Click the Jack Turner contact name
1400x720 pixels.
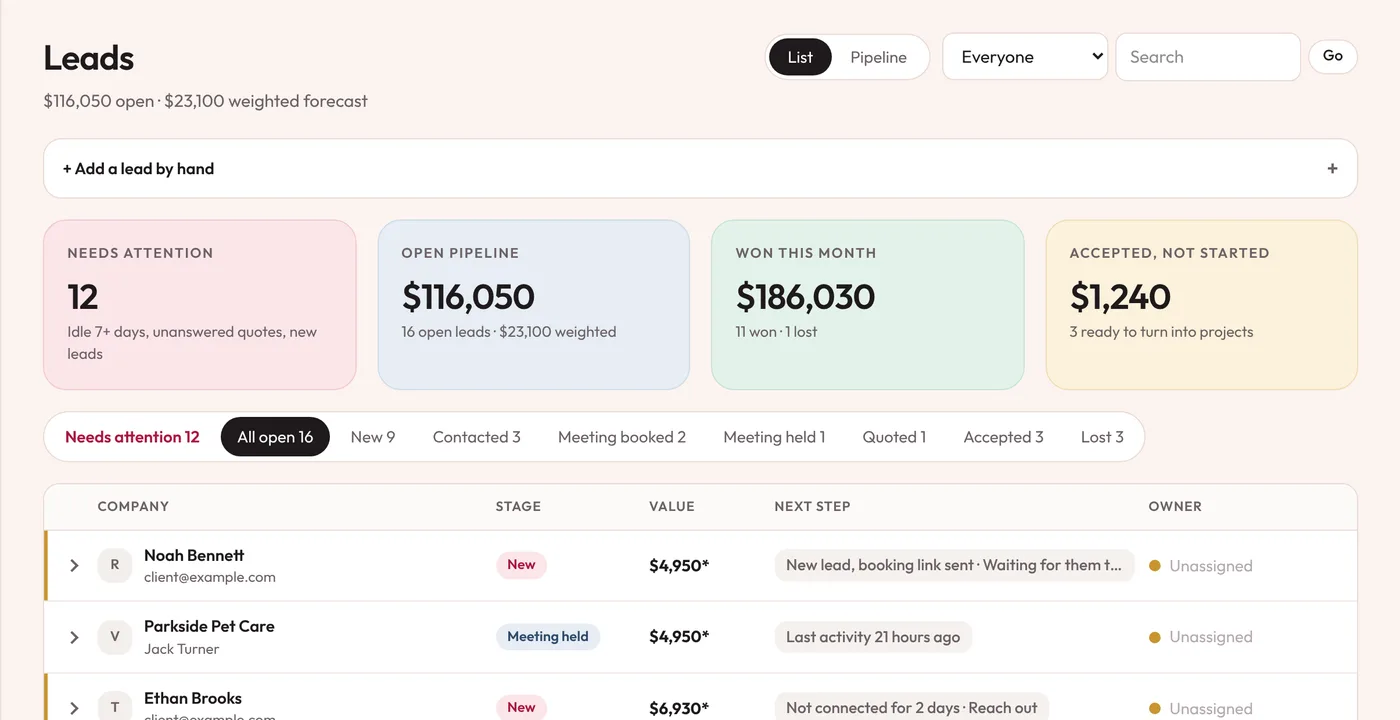tap(181, 649)
